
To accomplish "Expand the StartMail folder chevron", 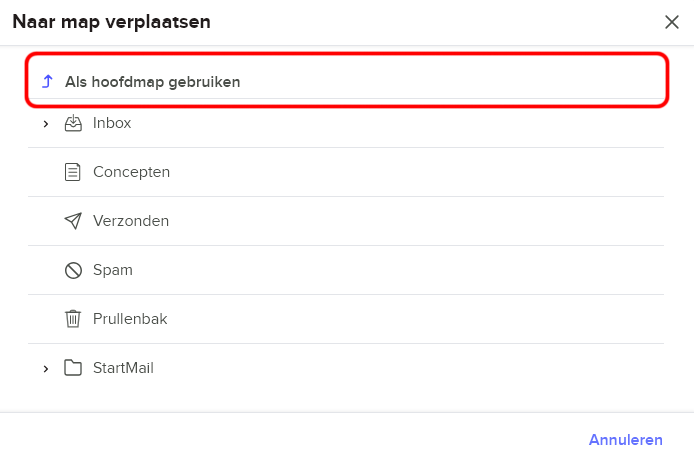I will (46, 369).
